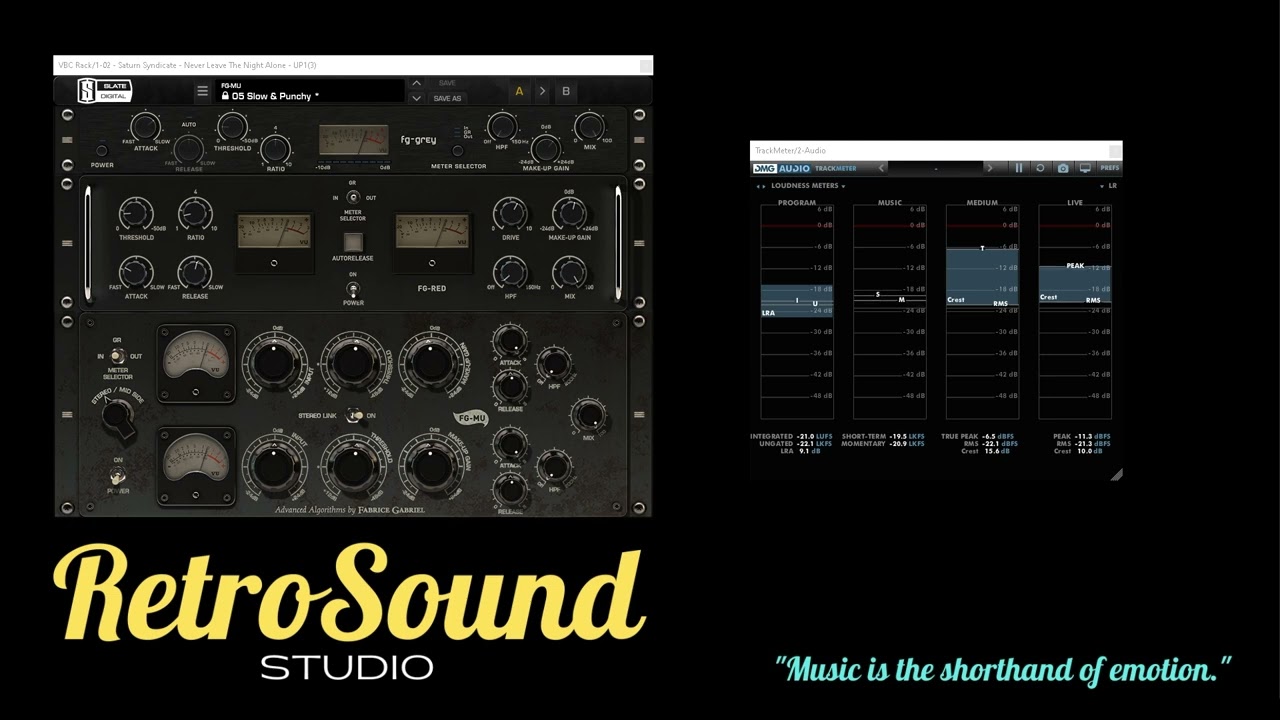The width and height of the screenshot is (1280, 720).
Task: Select next preset with down chevron
Action: coord(417,98)
